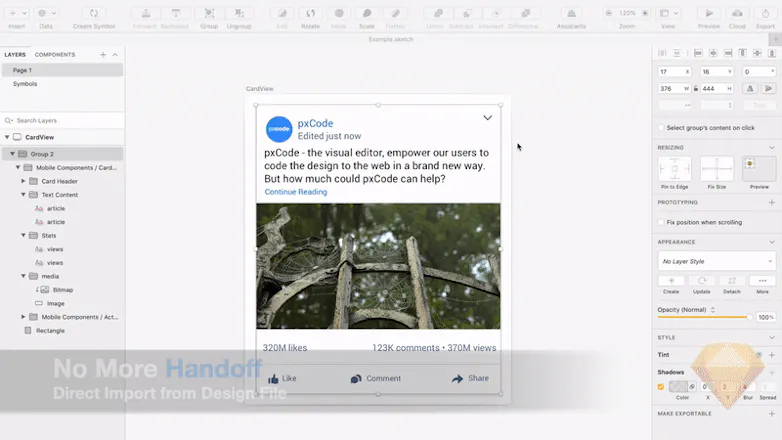Click the Pin to Edge control
The image size is (782, 440).
click(674, 169)
